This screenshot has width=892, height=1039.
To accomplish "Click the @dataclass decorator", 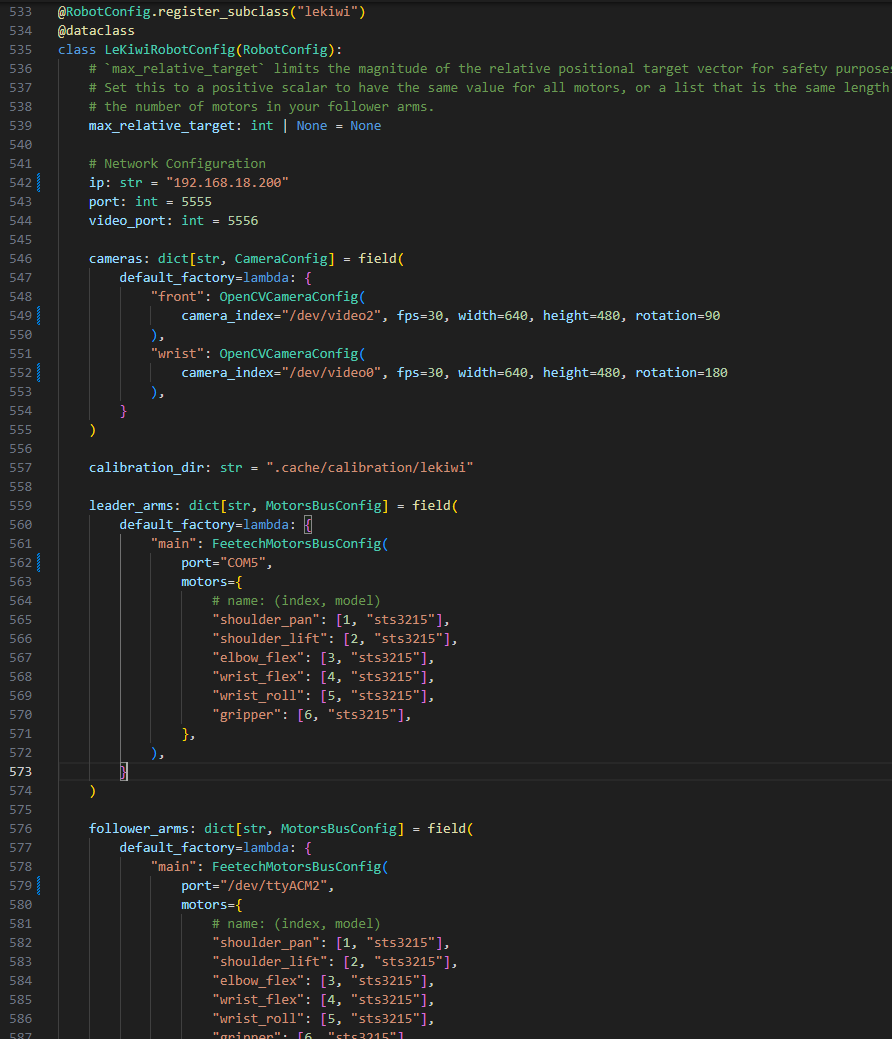I will [96, 30].
